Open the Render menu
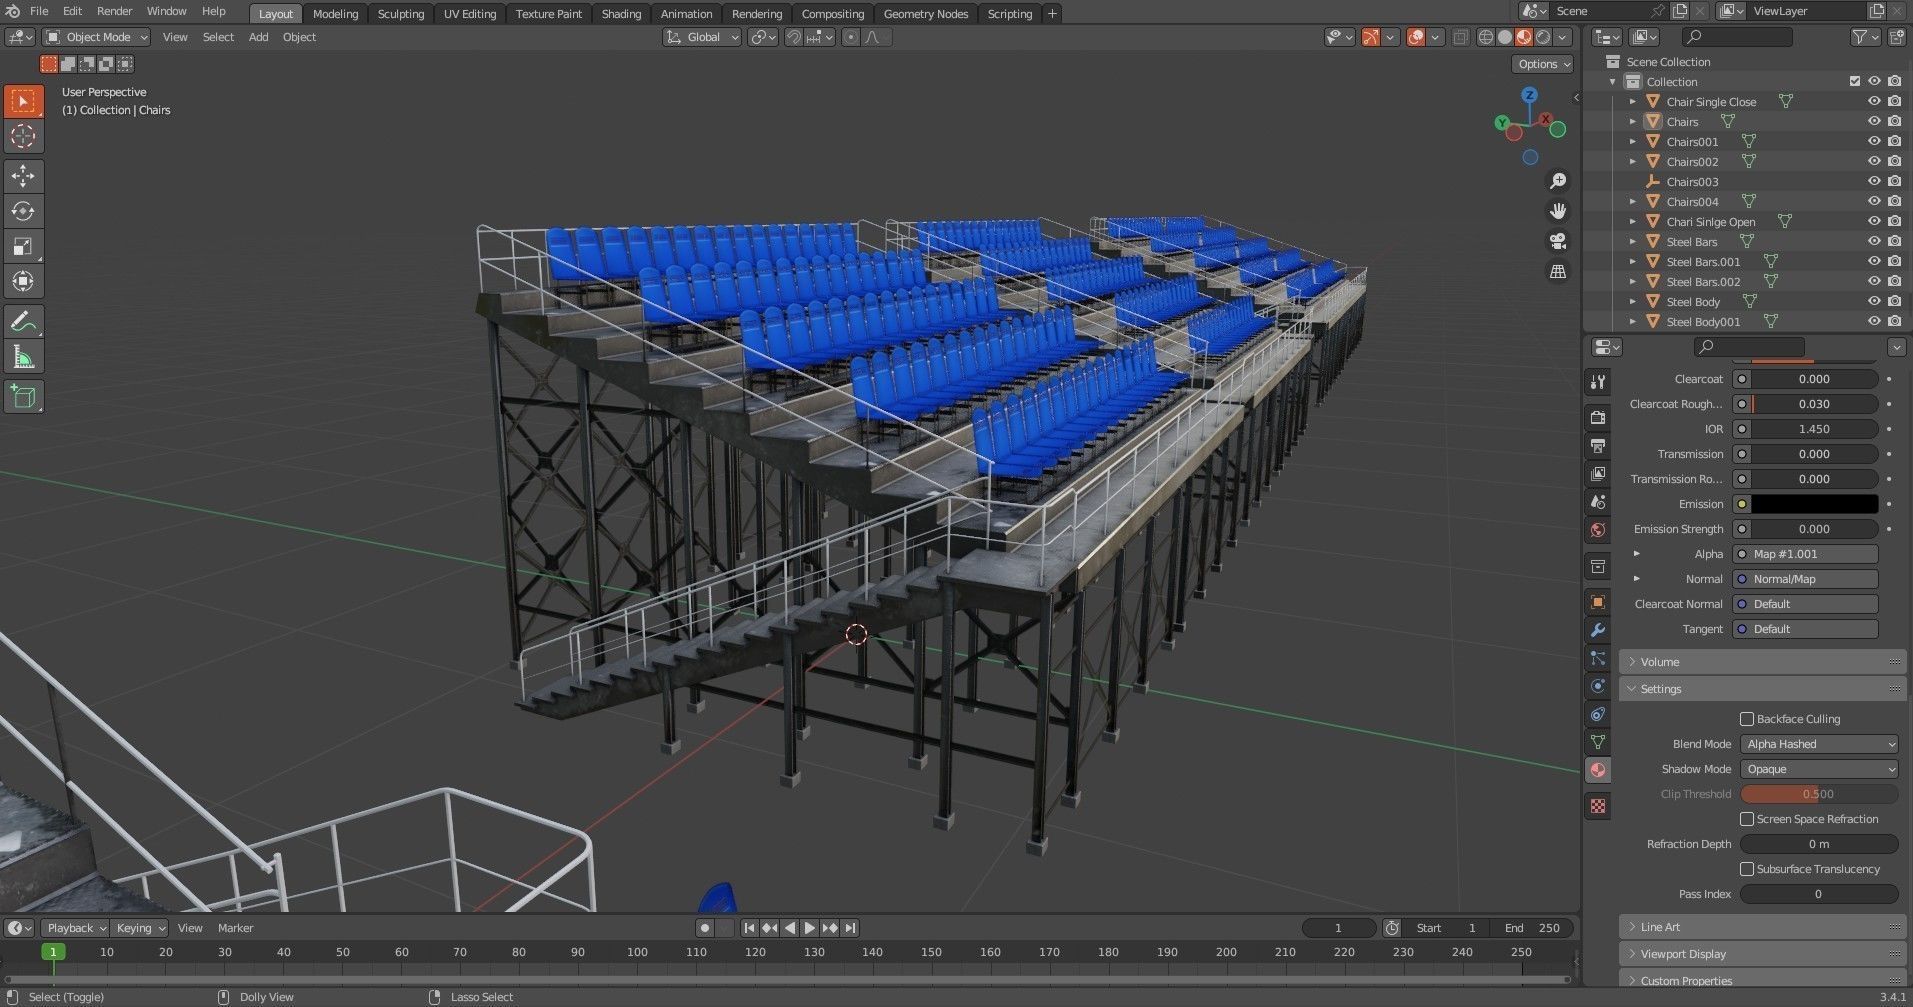The height and width of the screenshot is (1007, 1913). pos(114,11)
